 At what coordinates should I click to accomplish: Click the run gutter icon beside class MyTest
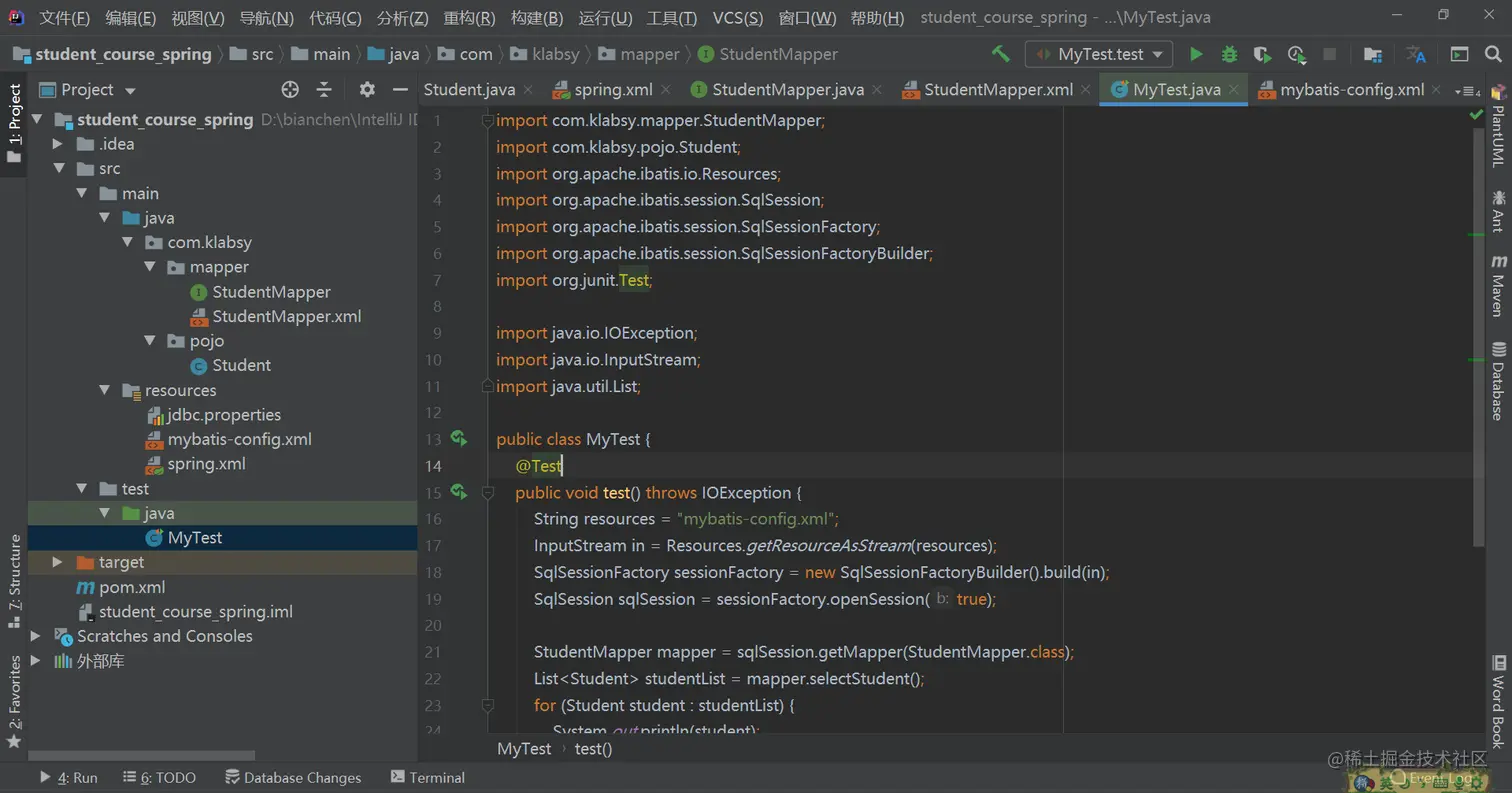[459, 438]
